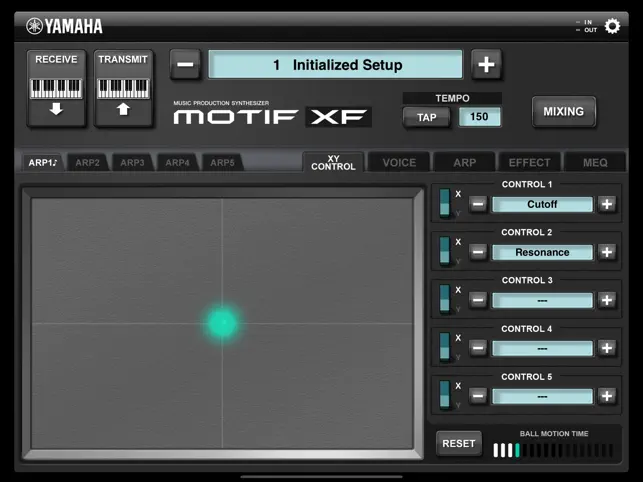The width and height of the screenshot is (643, 482).
Task: Go to next setup with plus icon
Action: tap(486, 65)
